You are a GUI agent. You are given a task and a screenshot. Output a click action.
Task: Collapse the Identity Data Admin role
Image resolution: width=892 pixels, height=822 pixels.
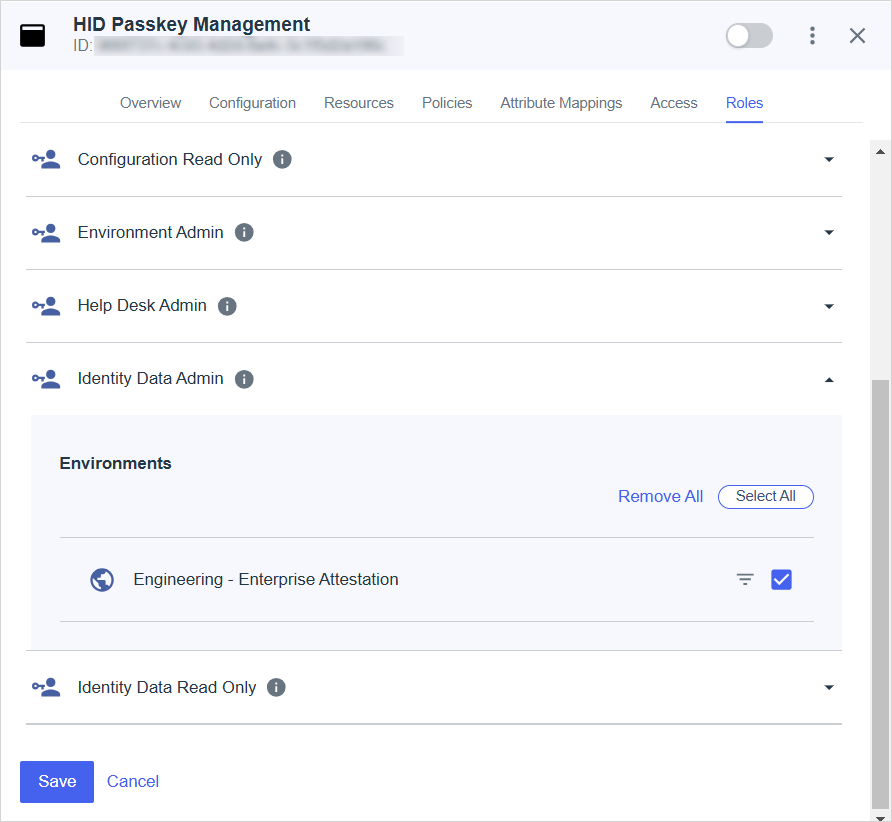click(x=828, y=380)
